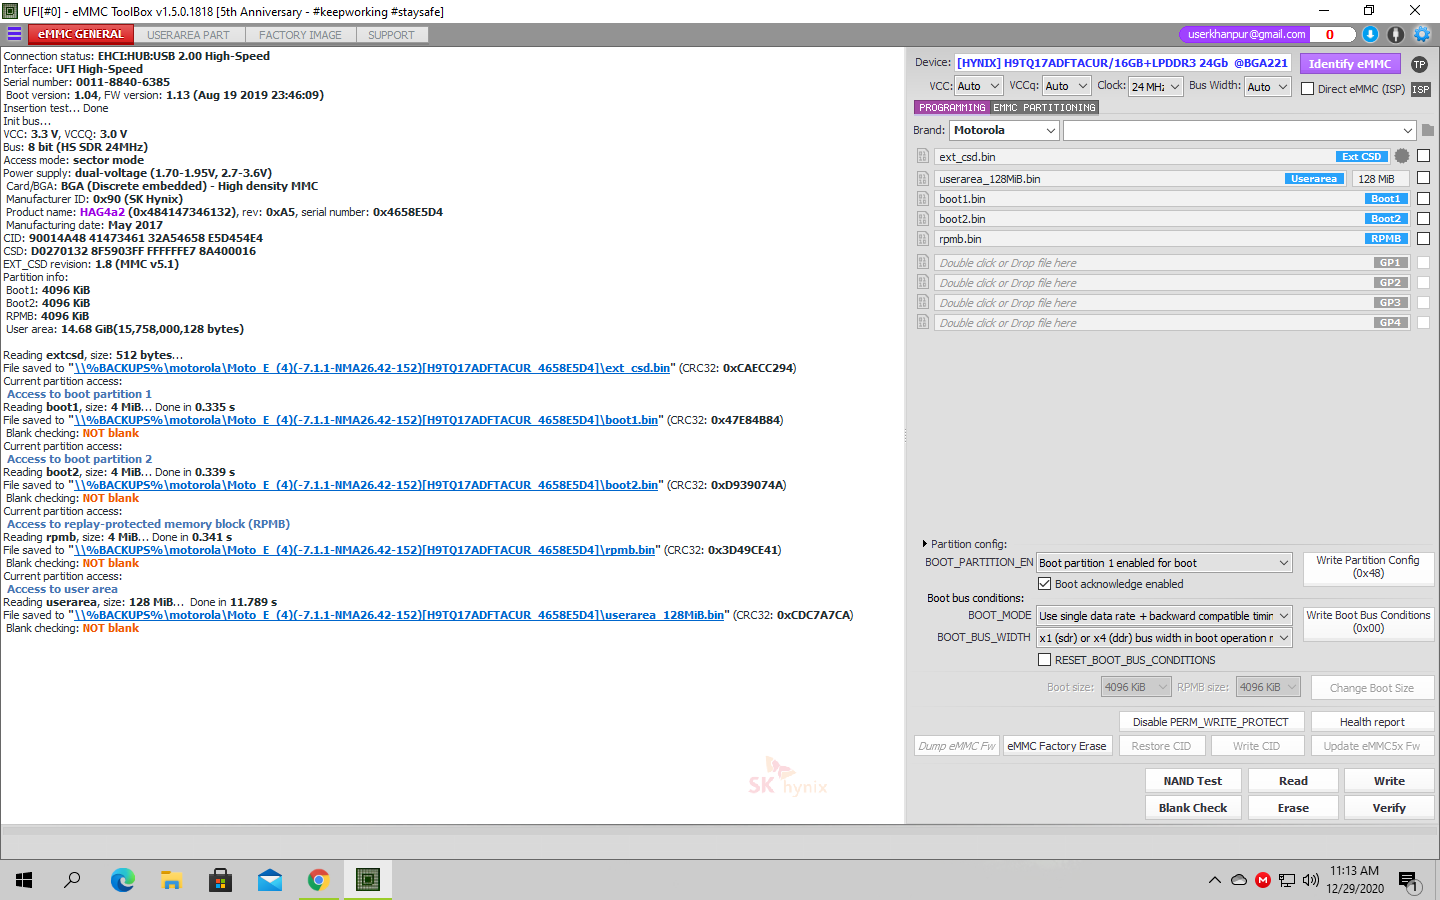Image resolution: width=1440 pixels, height=900 pixels.
Task: Open VCC voltage dropdown
Action: coord(978,86)
